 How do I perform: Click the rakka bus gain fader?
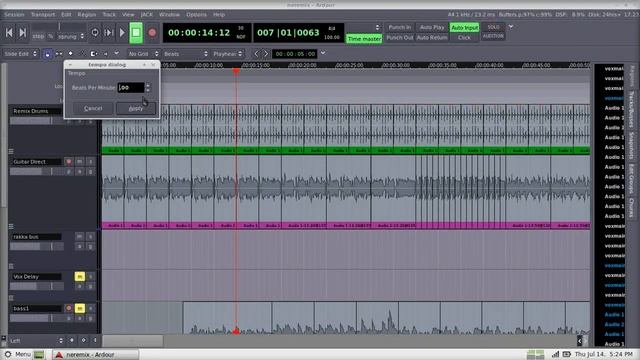37,247
